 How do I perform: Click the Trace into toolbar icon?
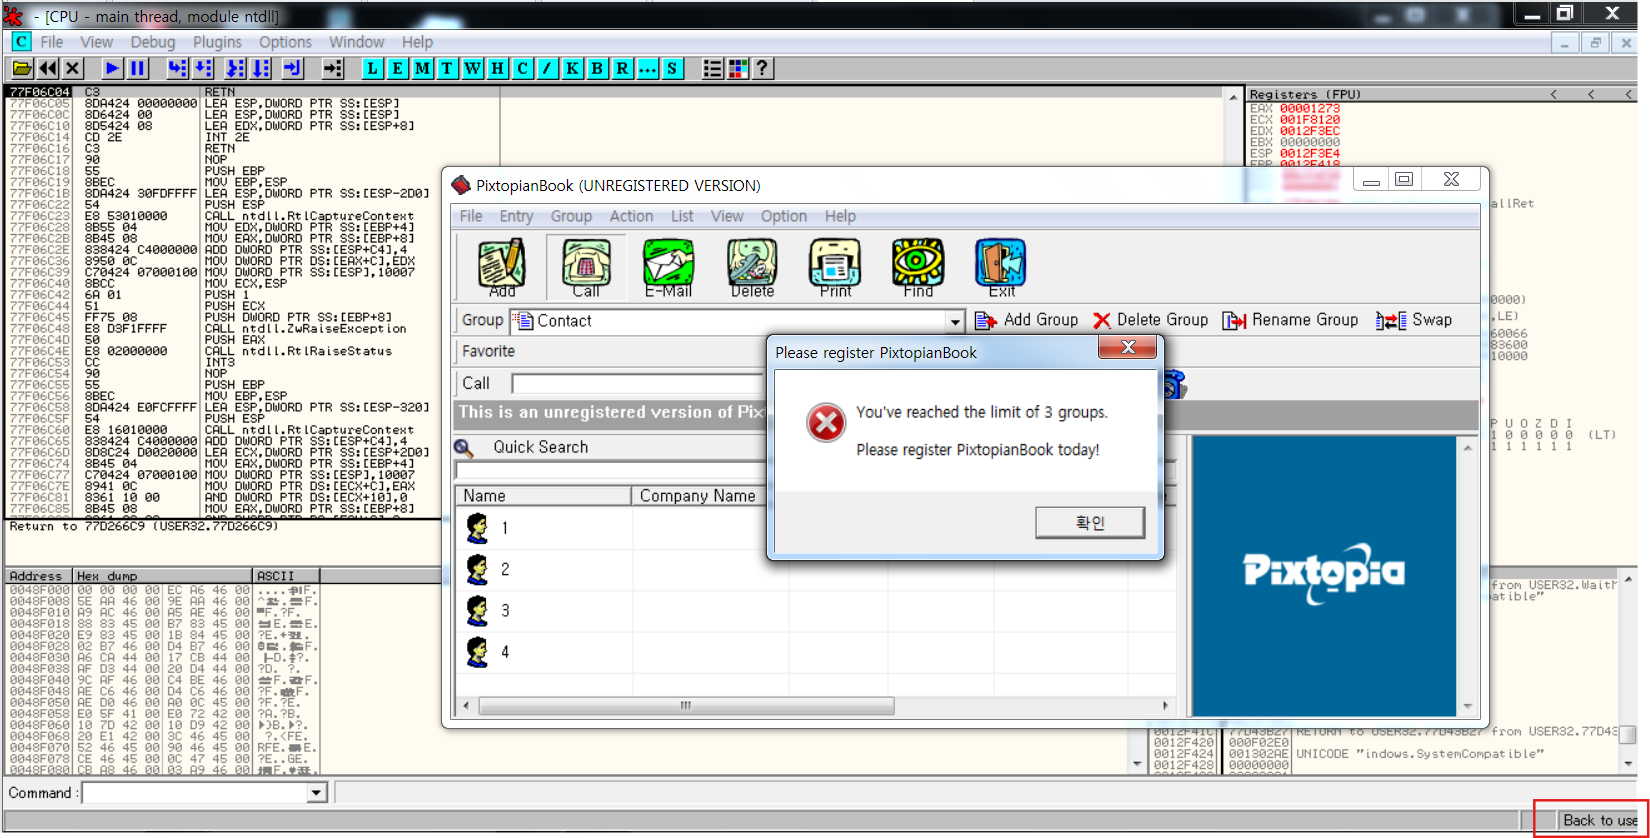click(x=235, y=68)
